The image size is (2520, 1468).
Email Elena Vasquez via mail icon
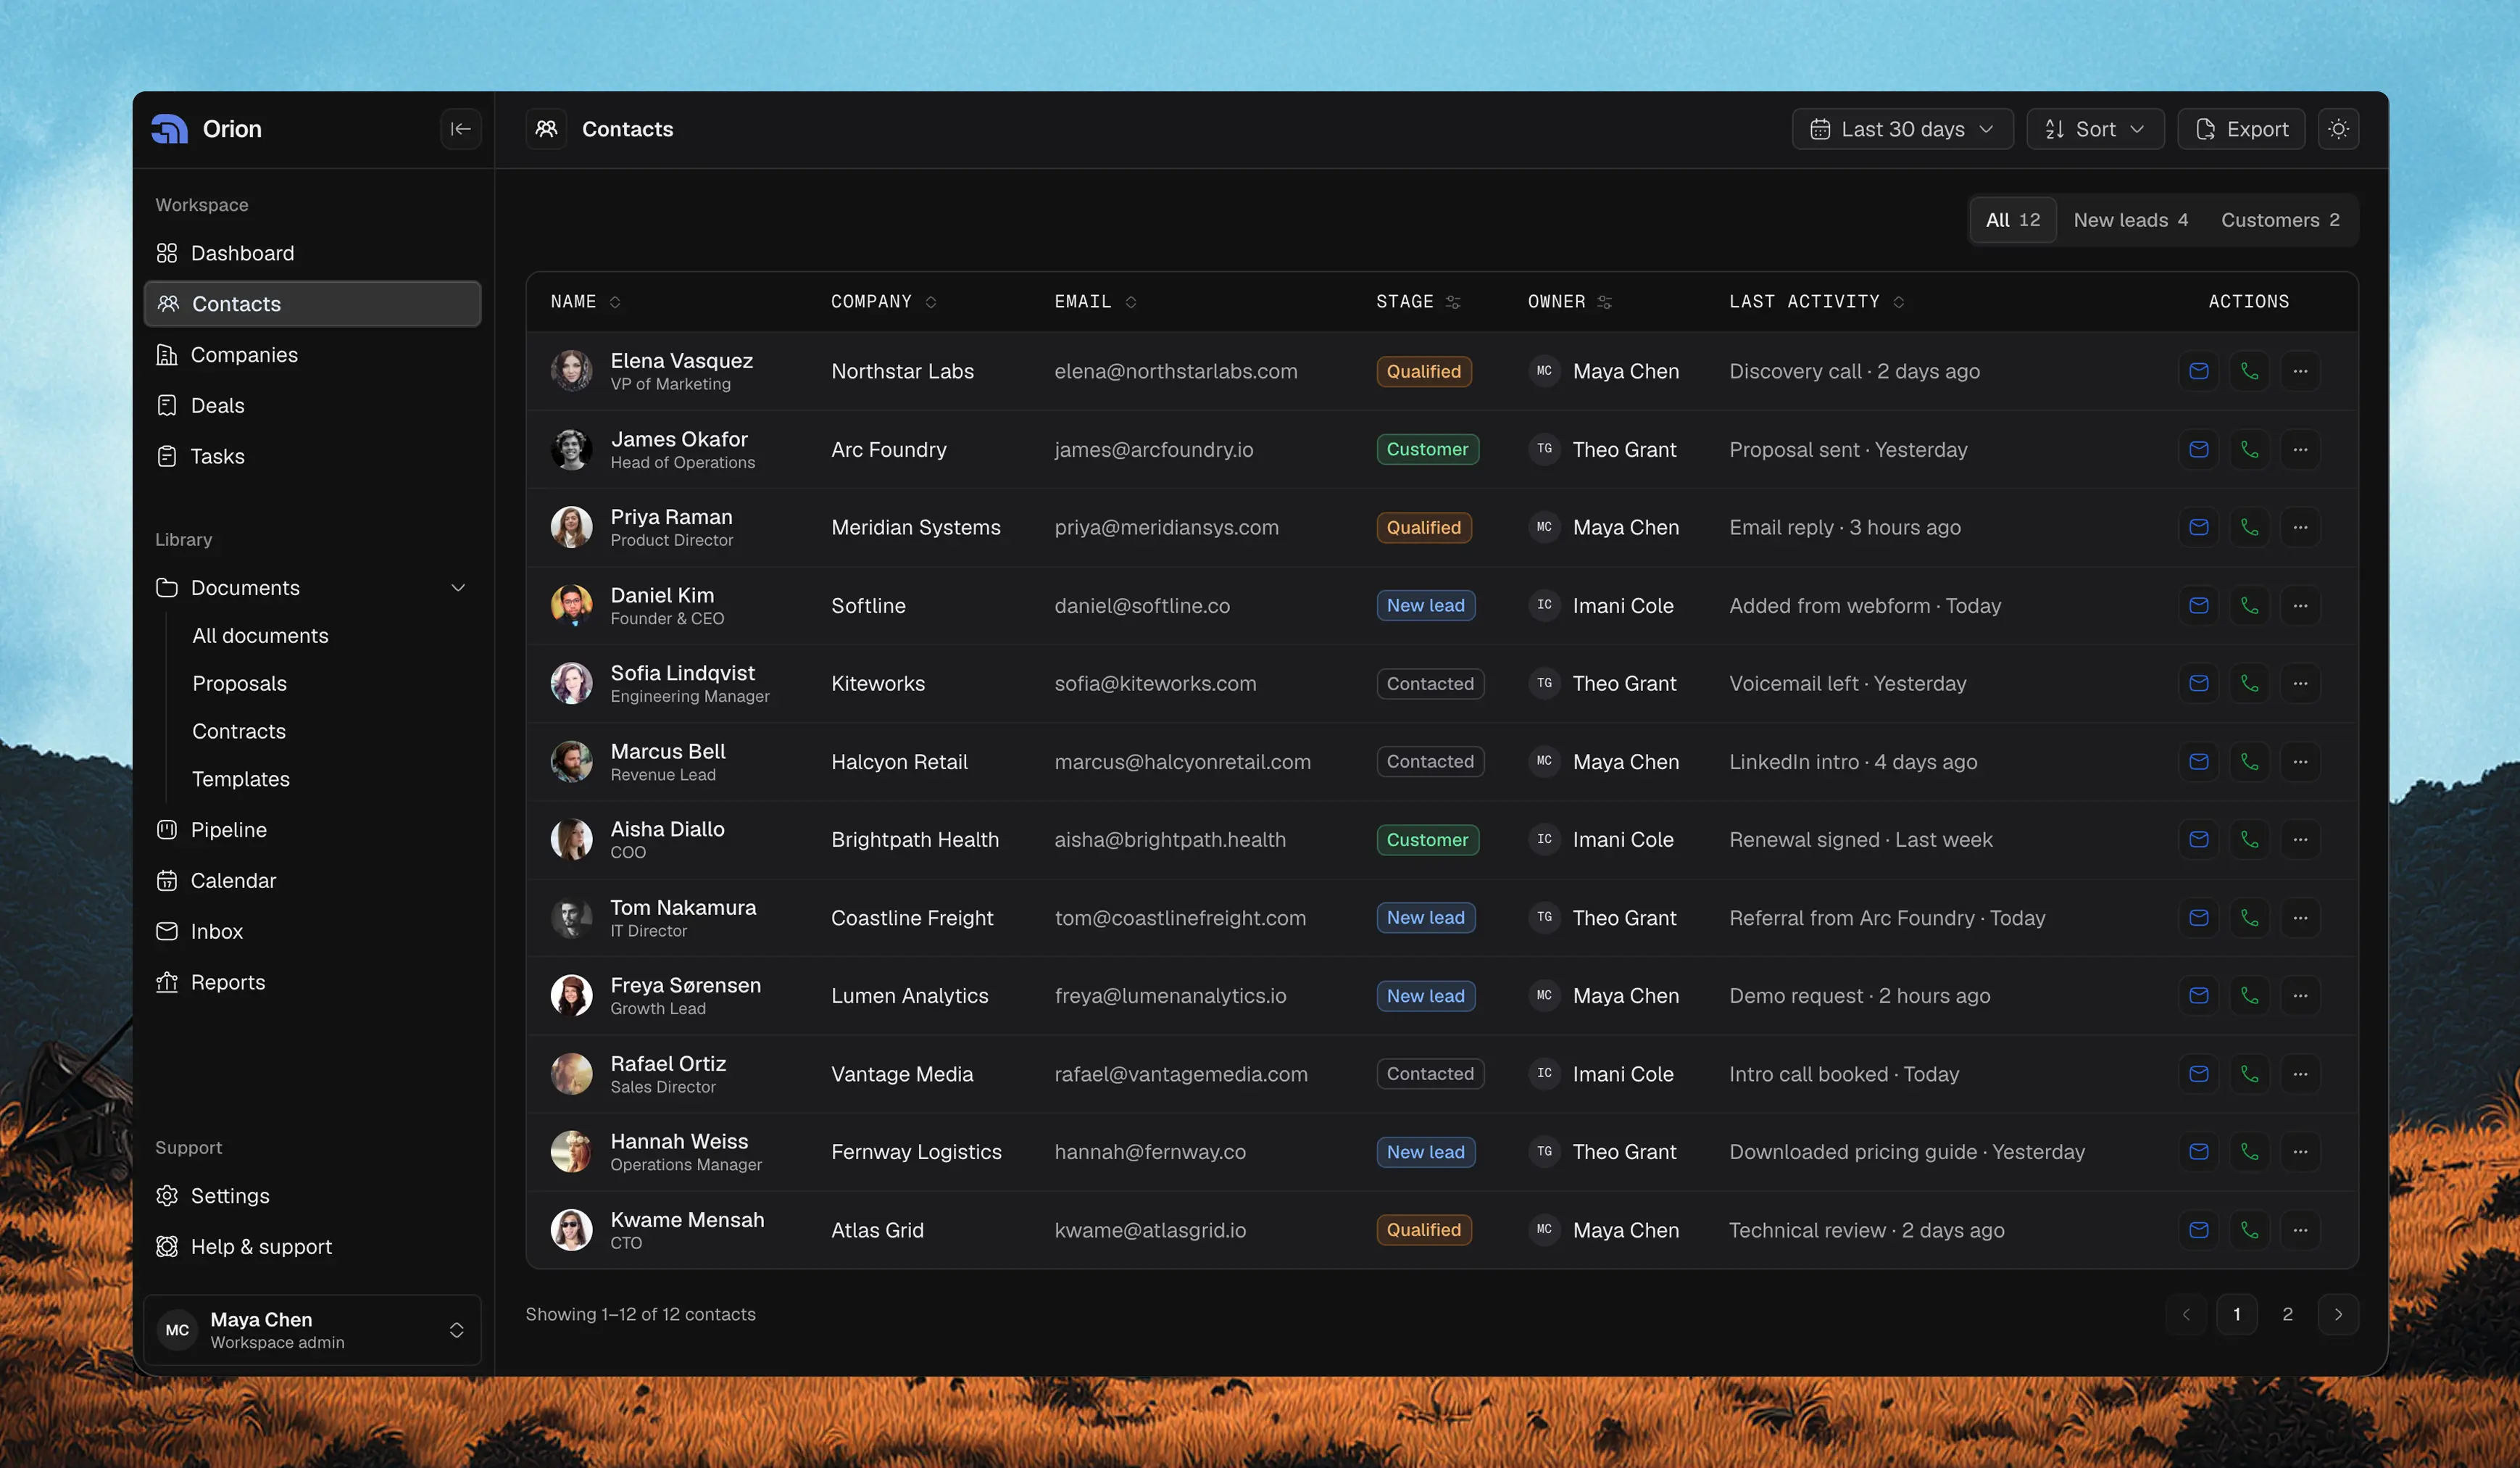pyautogui.click(x=2198, y=371)
